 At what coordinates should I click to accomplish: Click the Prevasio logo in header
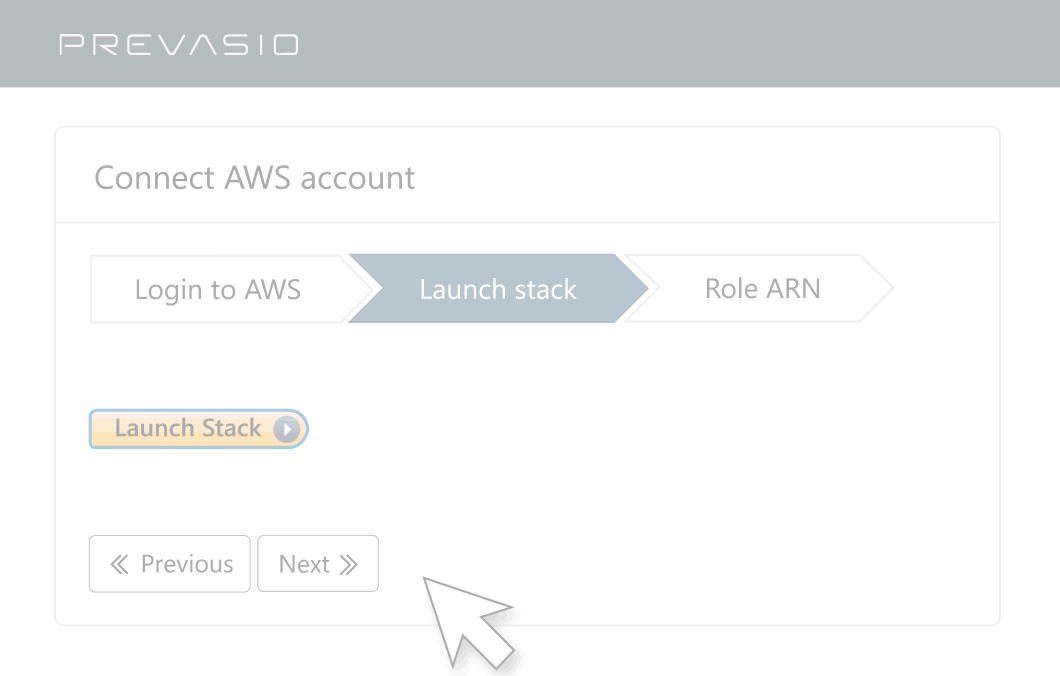point(179,45)
